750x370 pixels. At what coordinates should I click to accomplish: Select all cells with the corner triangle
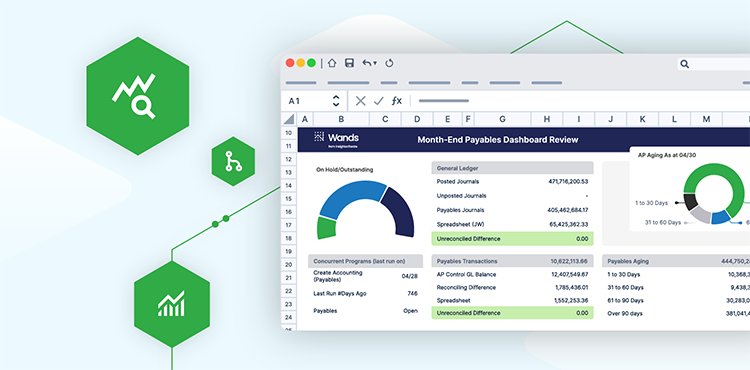click(289, 119)
